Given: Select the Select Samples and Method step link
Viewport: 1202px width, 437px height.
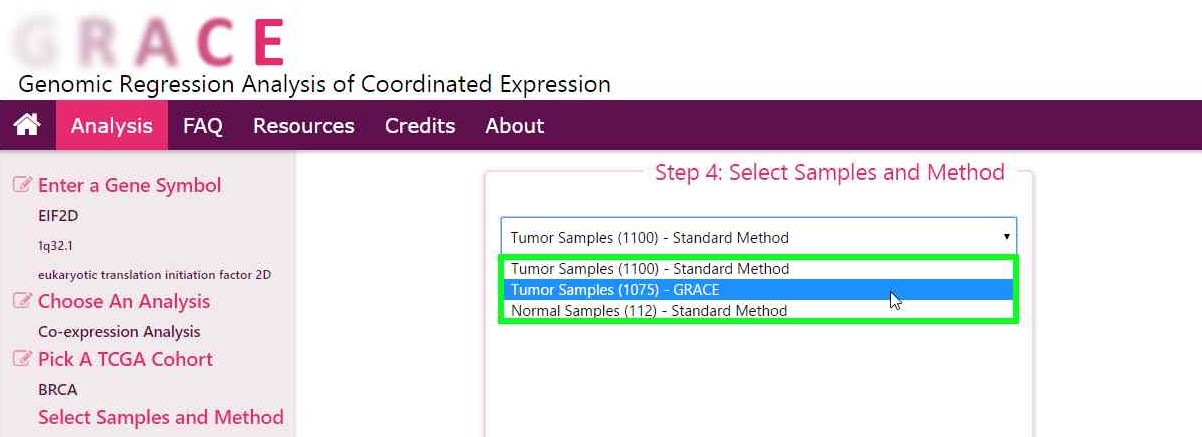Looking at the screenshot, I should click(160, 417).
